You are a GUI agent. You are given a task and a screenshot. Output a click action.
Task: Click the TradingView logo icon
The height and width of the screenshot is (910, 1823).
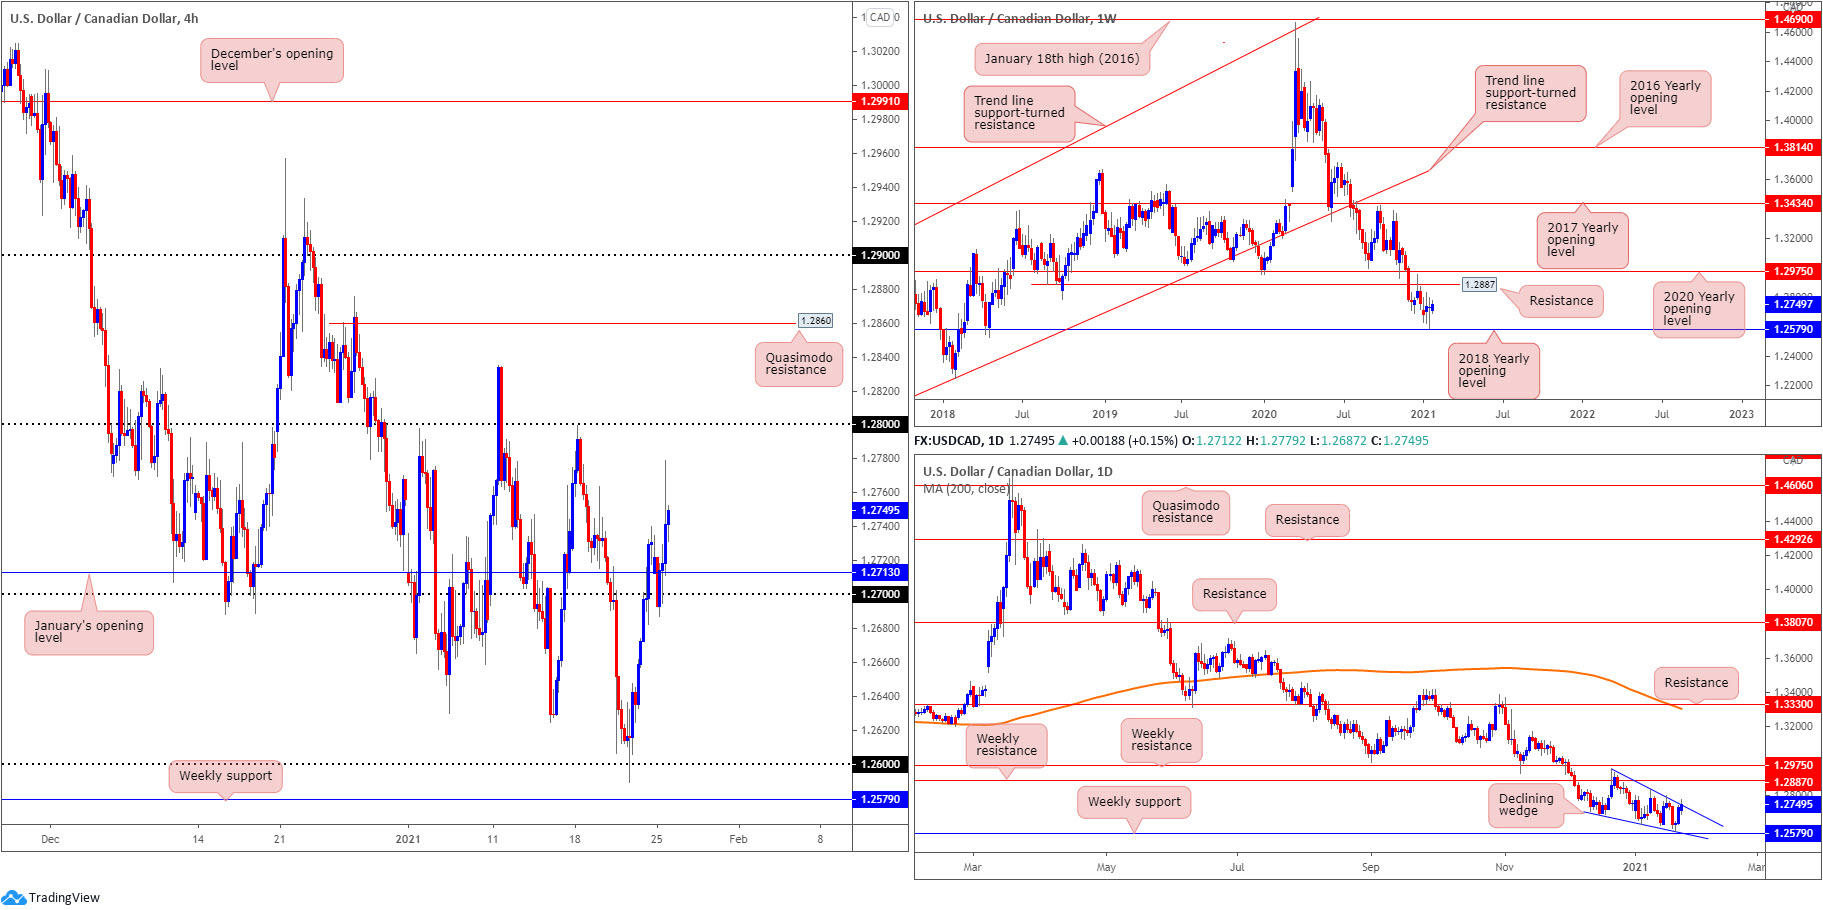click(13, 897)
